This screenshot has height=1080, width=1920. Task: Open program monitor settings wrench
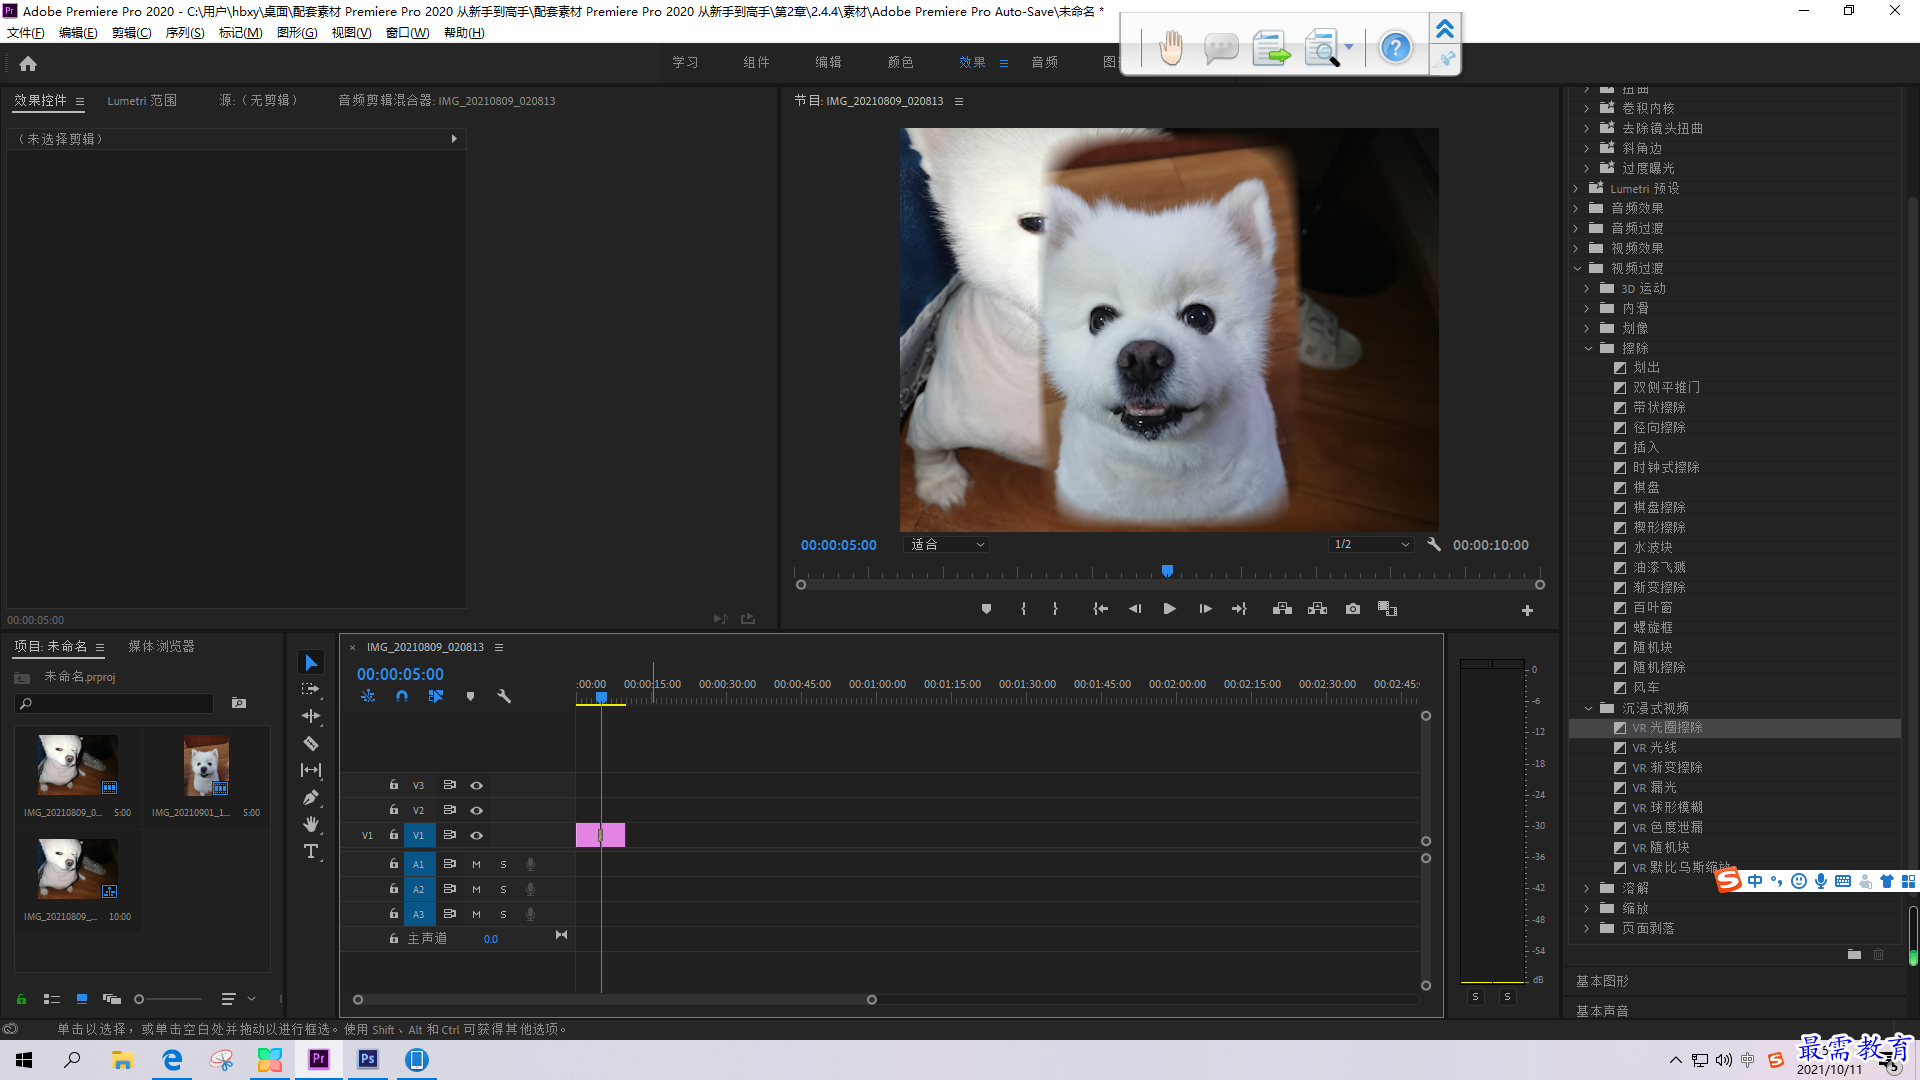1434,545
